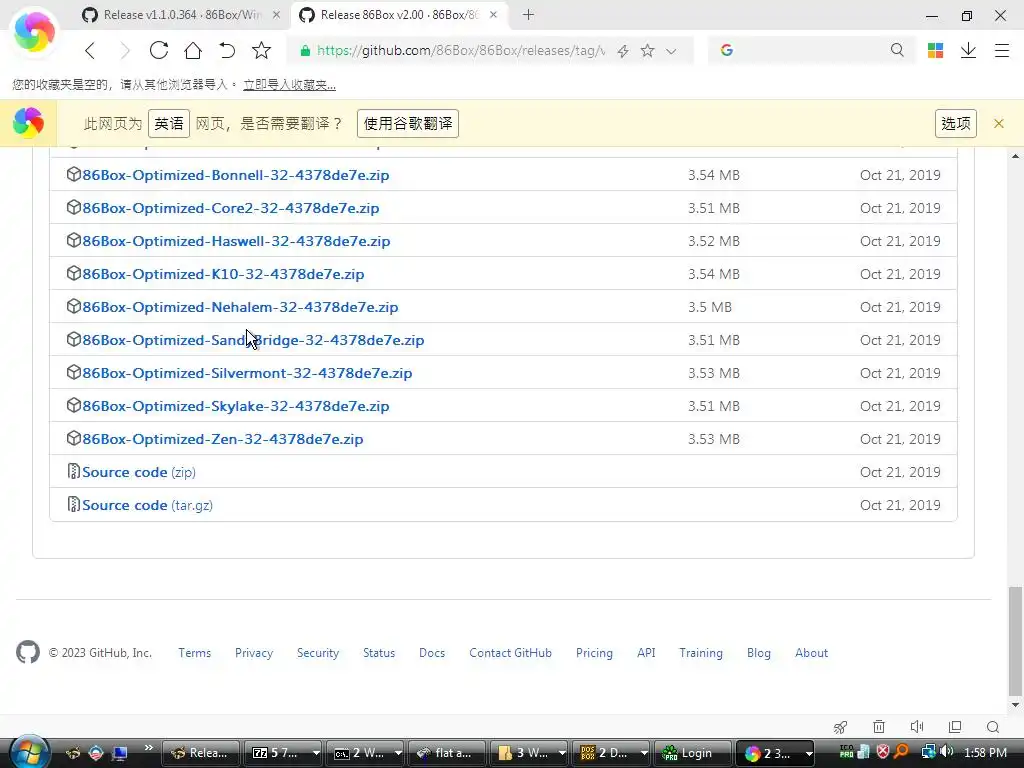This screenshot has width=1024, height=768.
Task: Click the import bookmarks link
Action: point(289,85)
